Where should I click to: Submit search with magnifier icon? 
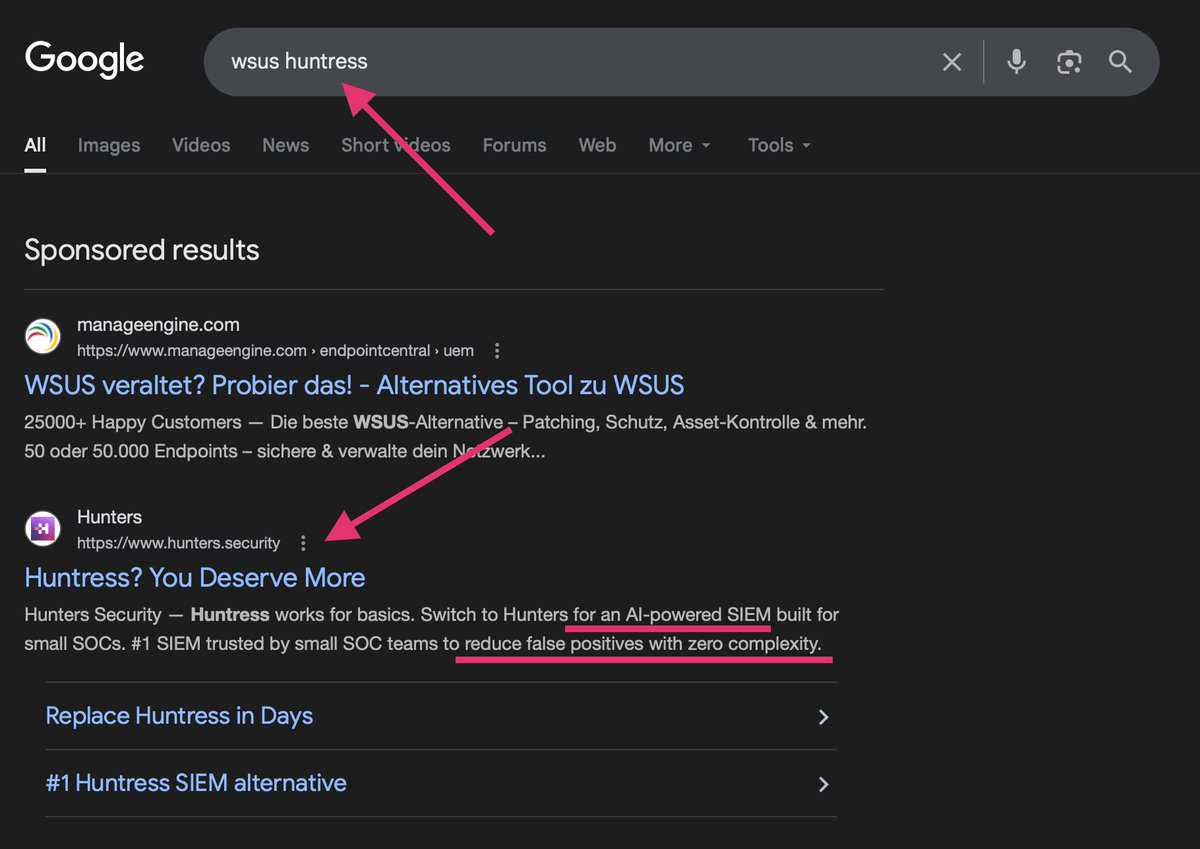pyautogui.click(x=1120, y=62)
